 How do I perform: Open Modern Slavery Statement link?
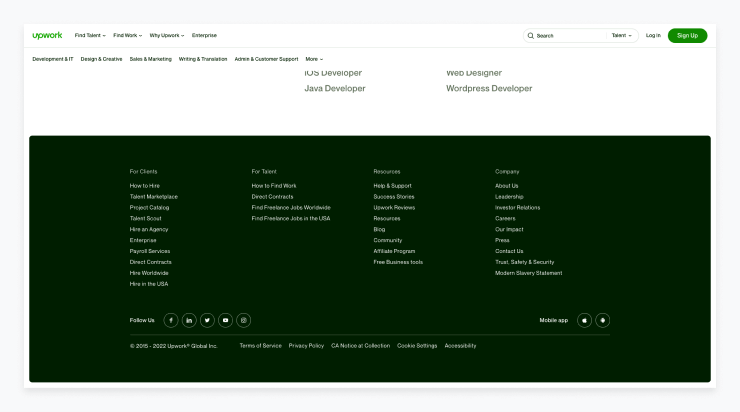(x=528, y=273)
